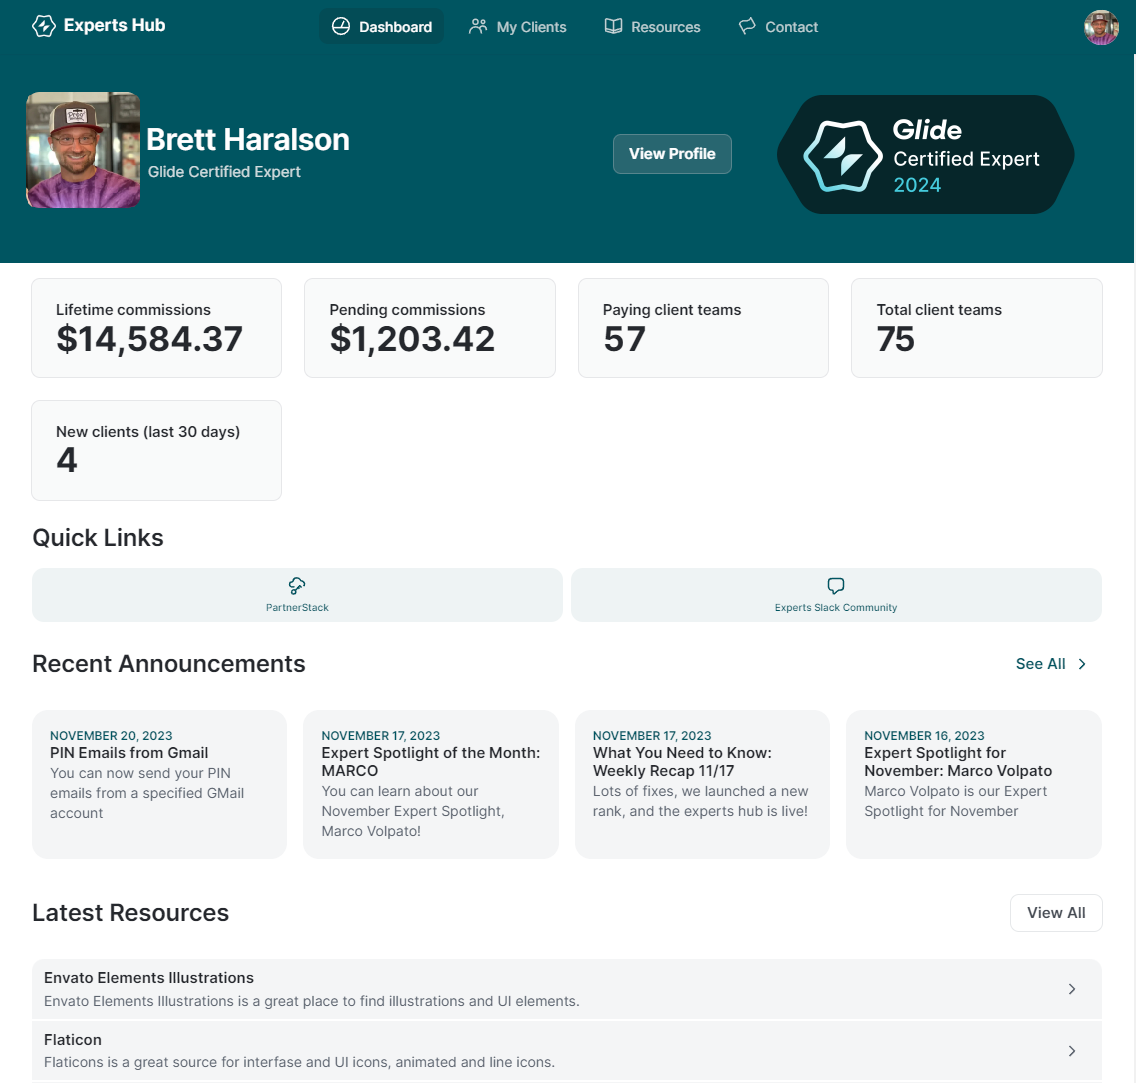The height and width of the screenshot is (1083, 1136).
Task: Click the Experts Hub brand text
Action: [x=114, y=25]
